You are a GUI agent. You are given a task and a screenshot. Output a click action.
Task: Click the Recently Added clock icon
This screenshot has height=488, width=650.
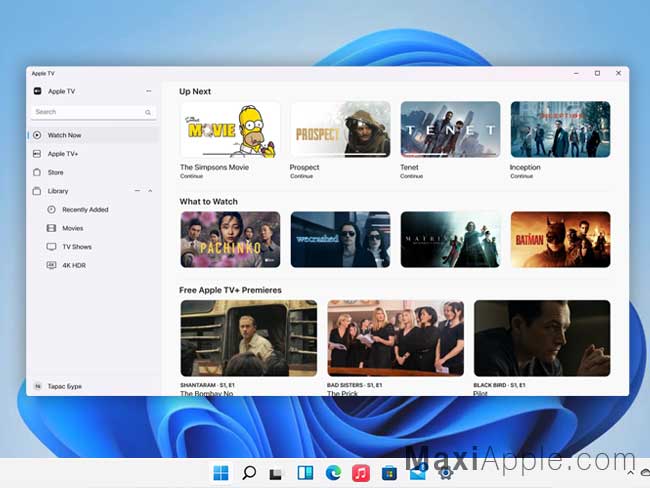click(51, 209)
